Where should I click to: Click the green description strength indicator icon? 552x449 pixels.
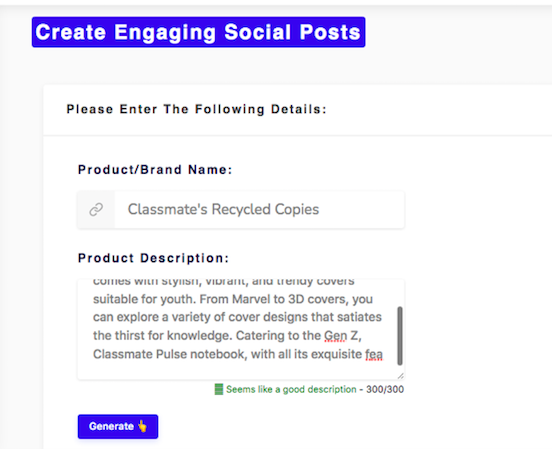pyautogui.click(x=219, y=389)
